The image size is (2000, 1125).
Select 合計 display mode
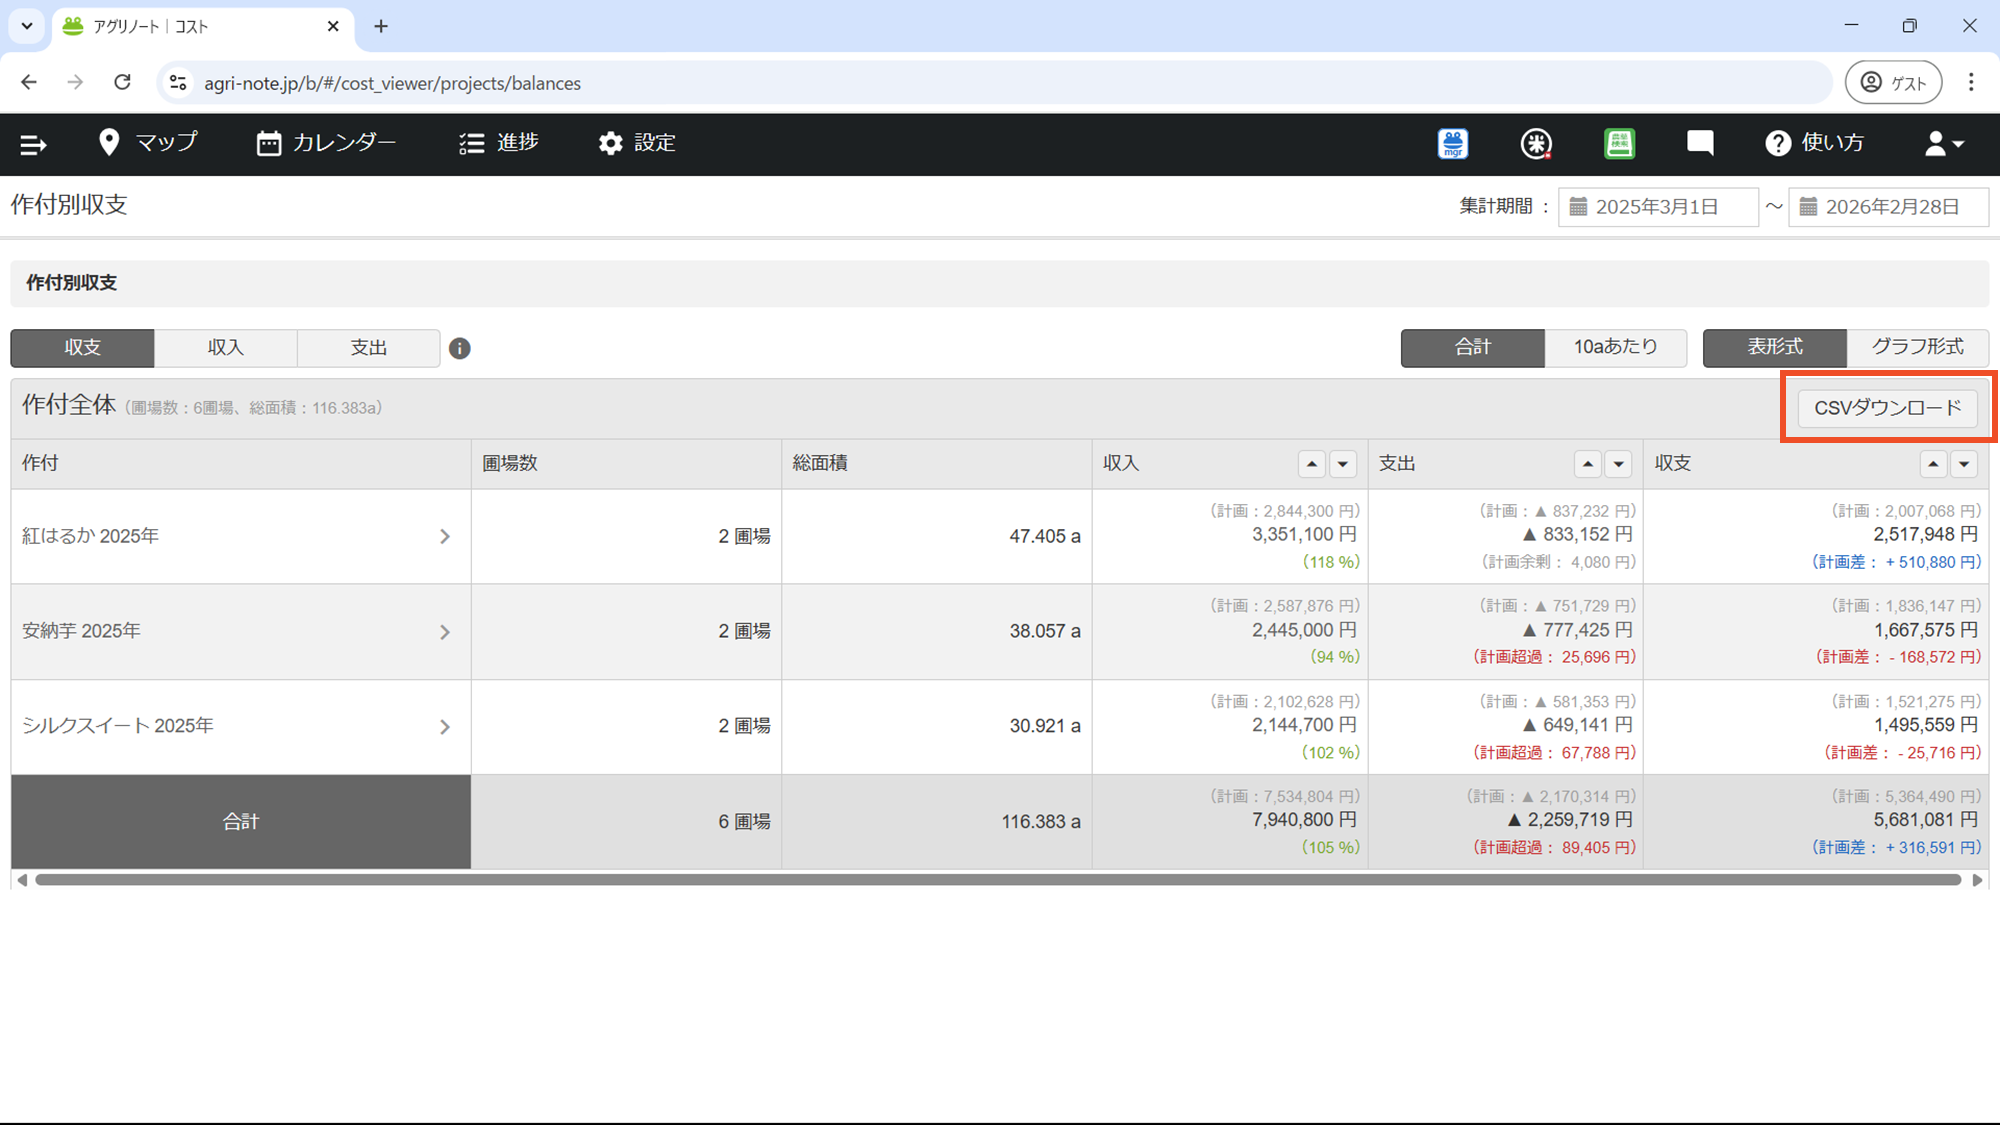click(x=1472, y=347)
